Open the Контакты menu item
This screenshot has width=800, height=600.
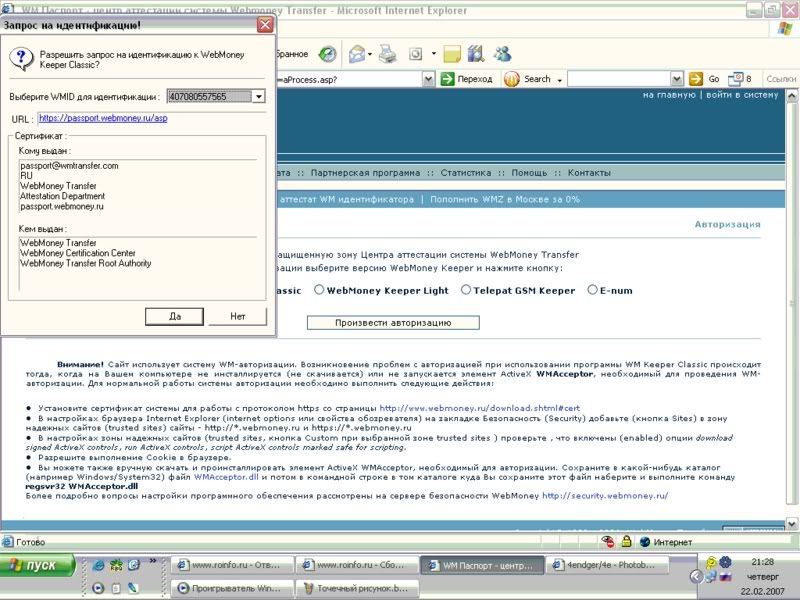[589, 173]
